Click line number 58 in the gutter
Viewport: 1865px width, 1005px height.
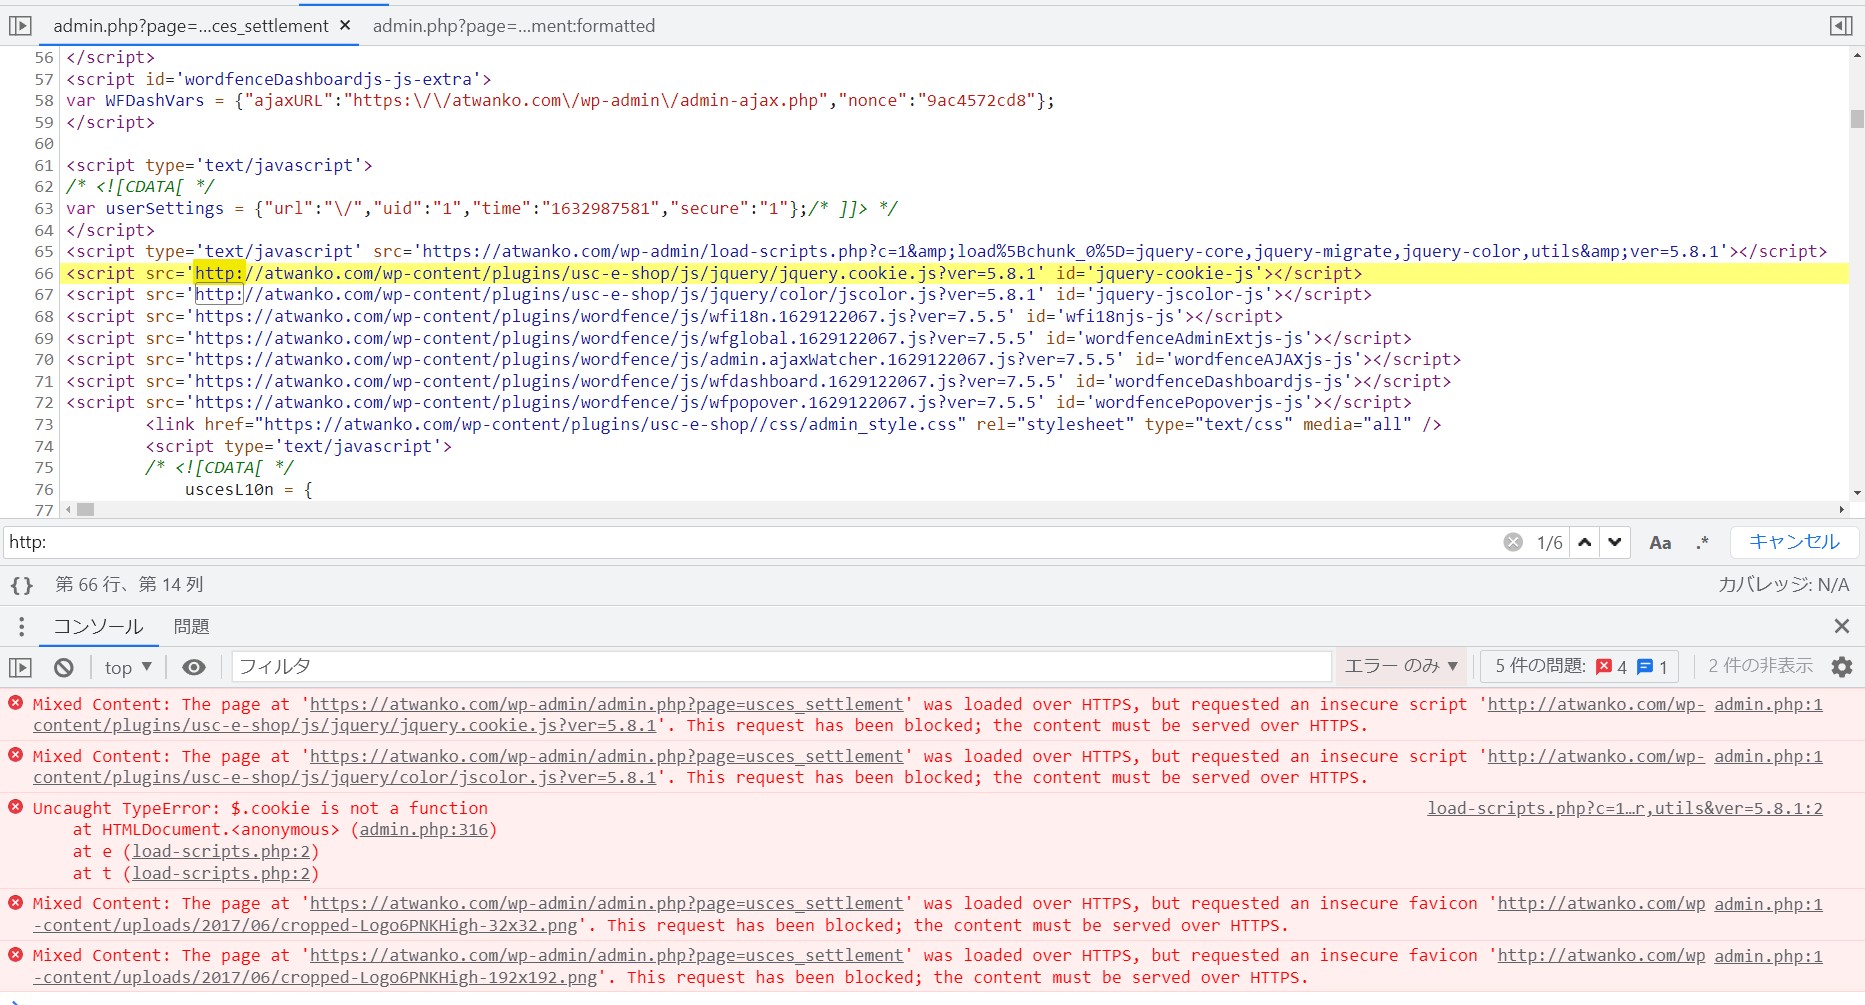(x=44, y=101)
